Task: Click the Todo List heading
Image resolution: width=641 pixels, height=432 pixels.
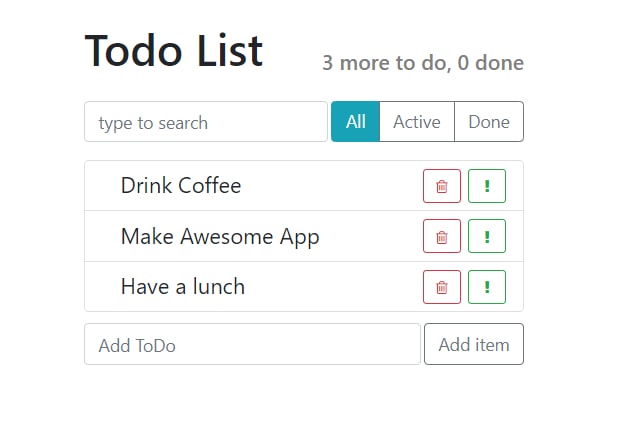Action: [174, 50]
